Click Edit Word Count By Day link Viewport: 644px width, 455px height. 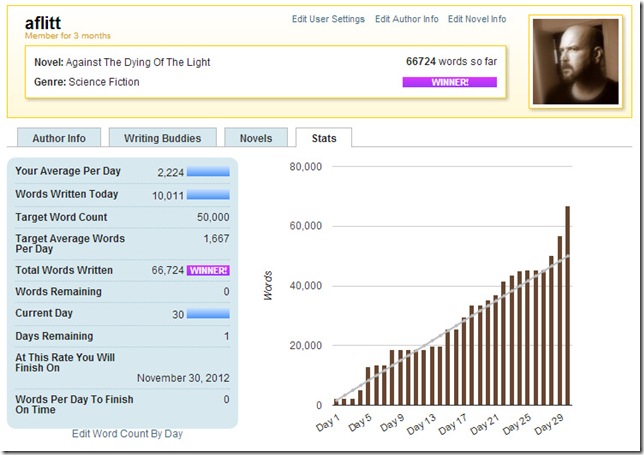127,434
